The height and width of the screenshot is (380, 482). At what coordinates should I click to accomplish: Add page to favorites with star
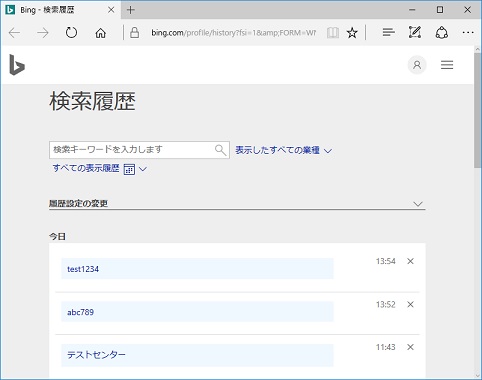(352, 33)
